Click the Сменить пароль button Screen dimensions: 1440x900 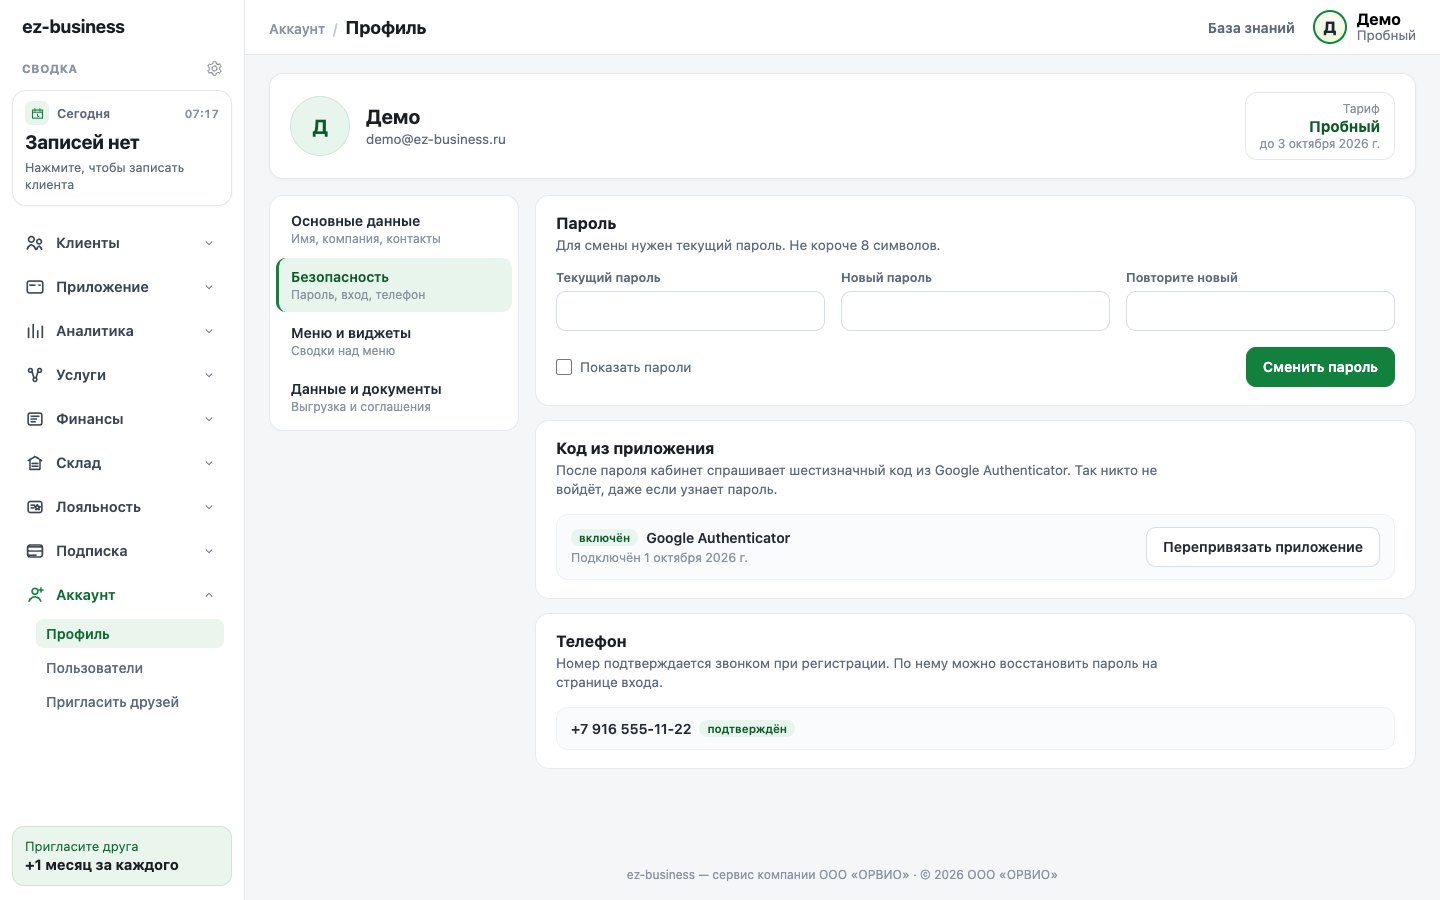pos(1320,367)
